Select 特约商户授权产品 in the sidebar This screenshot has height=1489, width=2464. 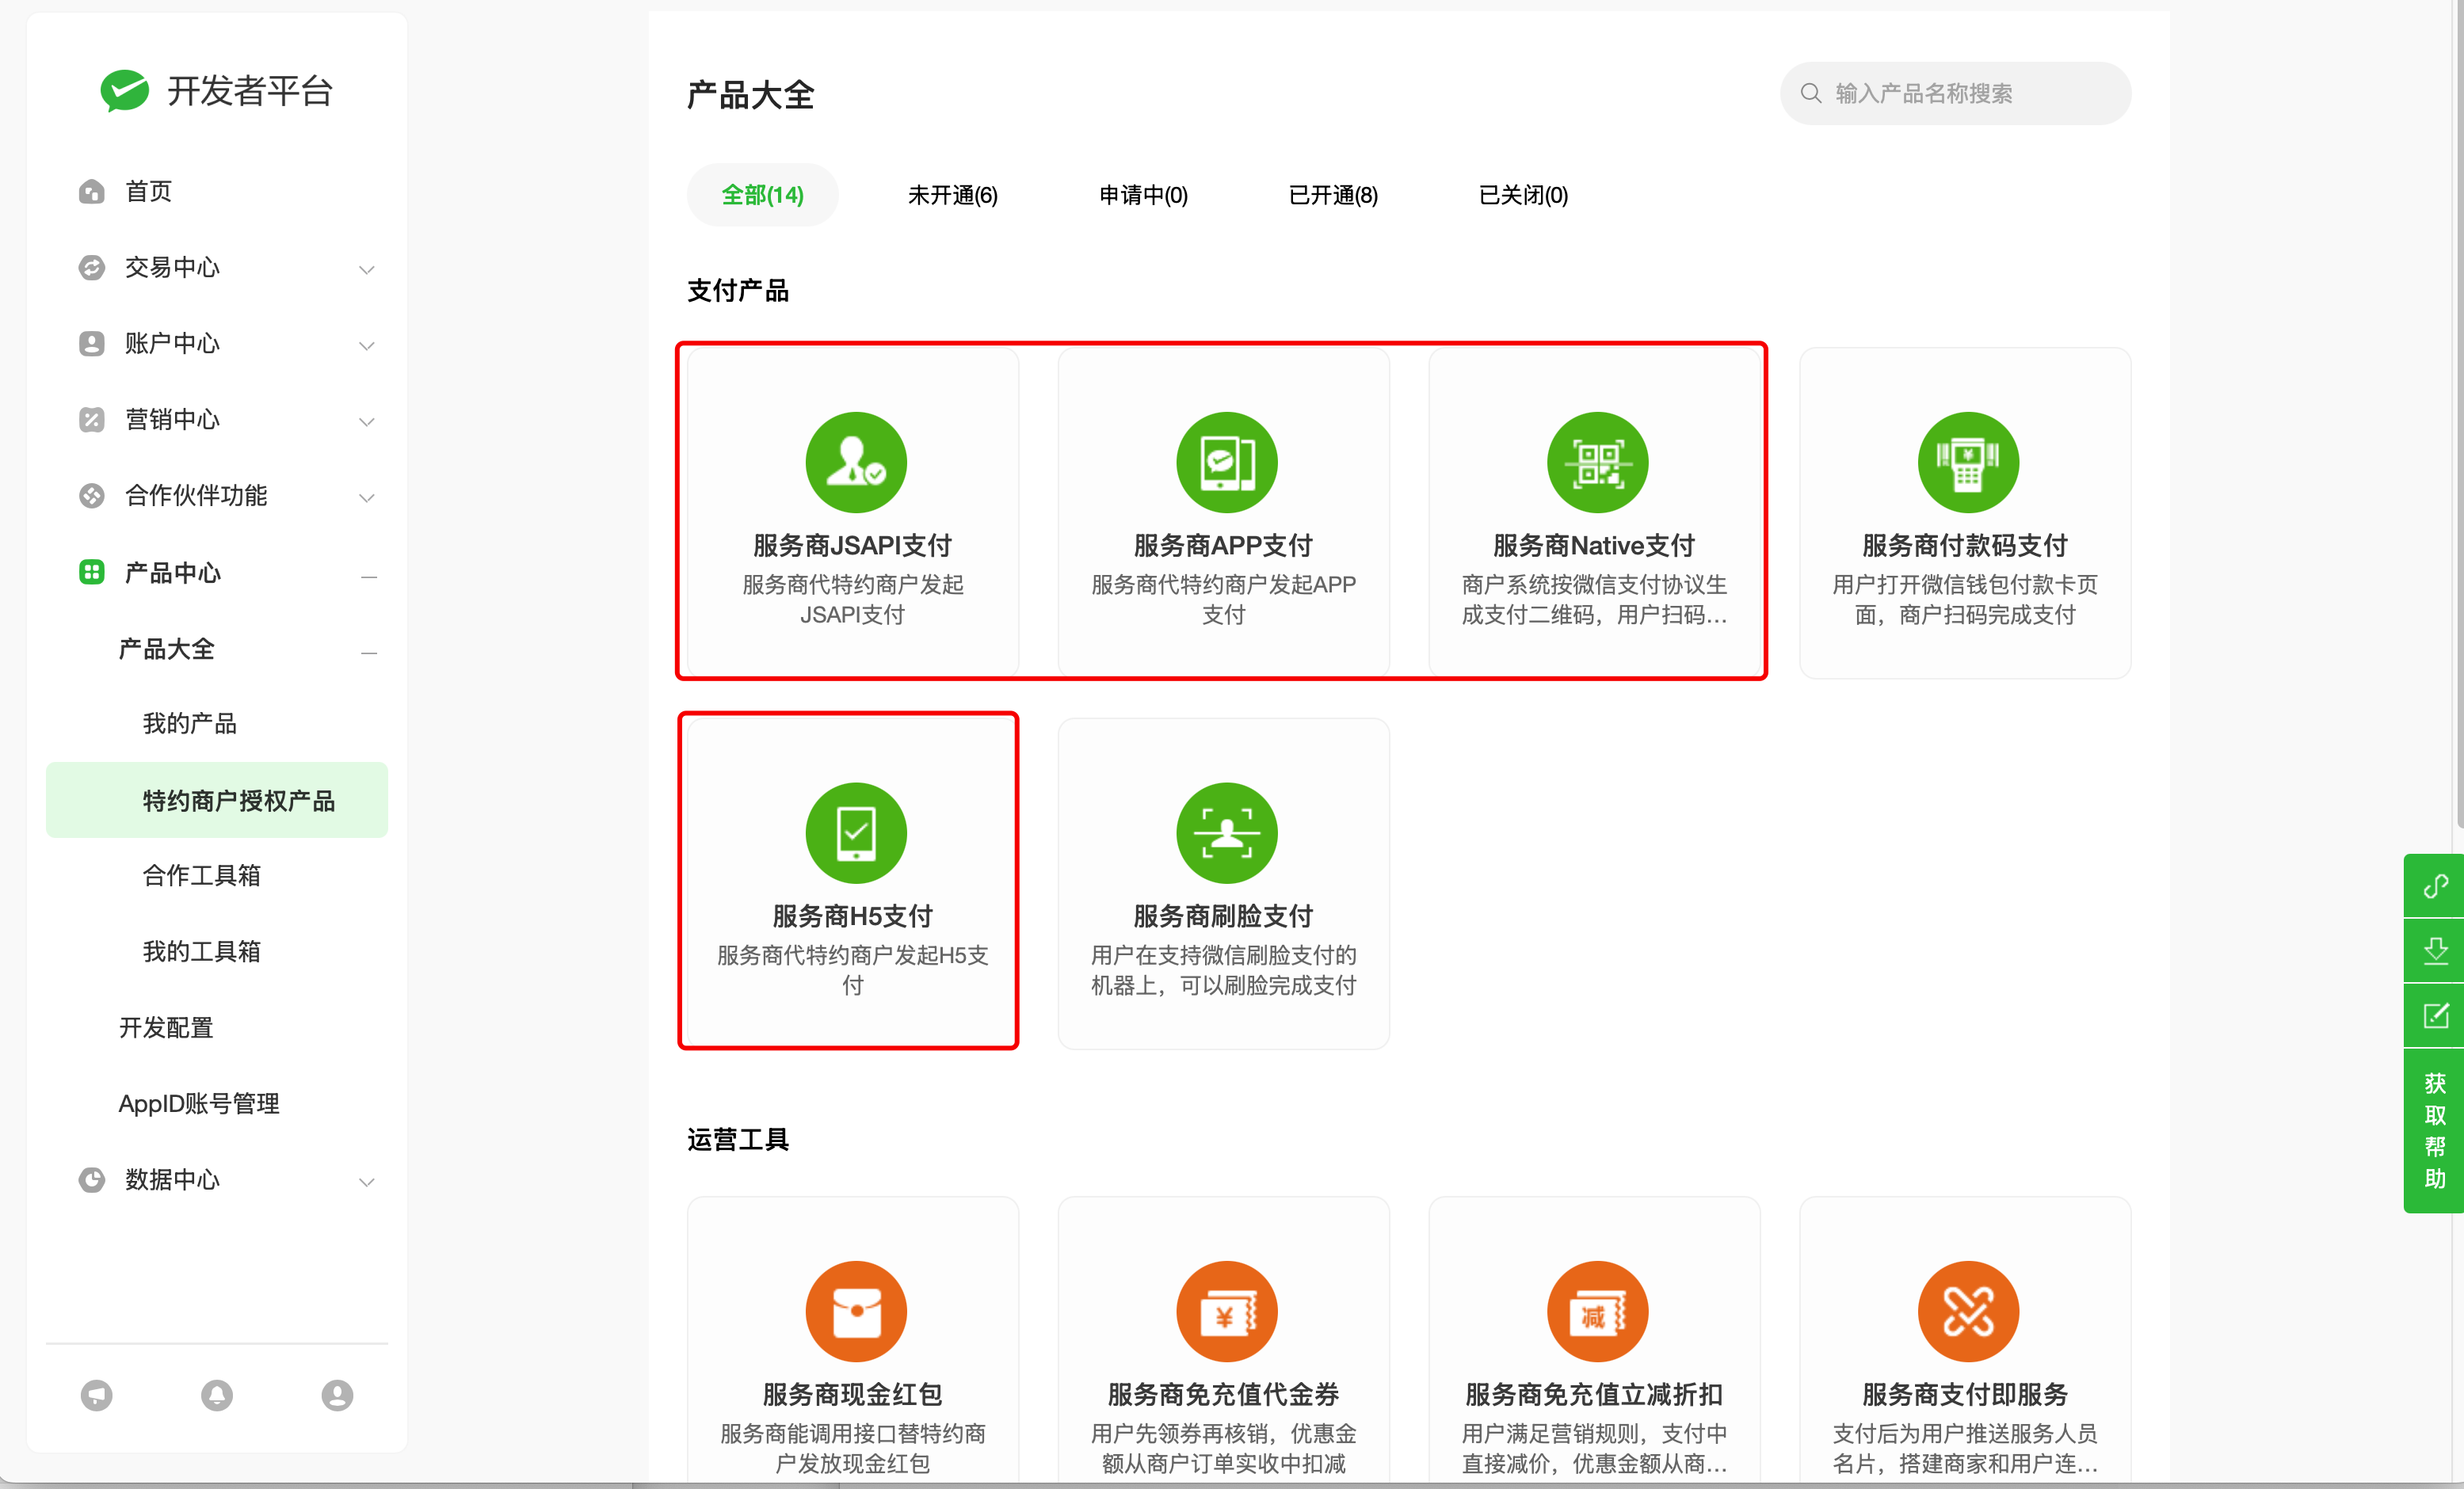[217, 800]
